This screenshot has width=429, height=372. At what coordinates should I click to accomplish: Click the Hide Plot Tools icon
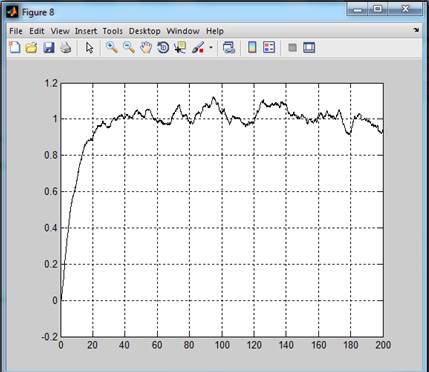[292, 48]
